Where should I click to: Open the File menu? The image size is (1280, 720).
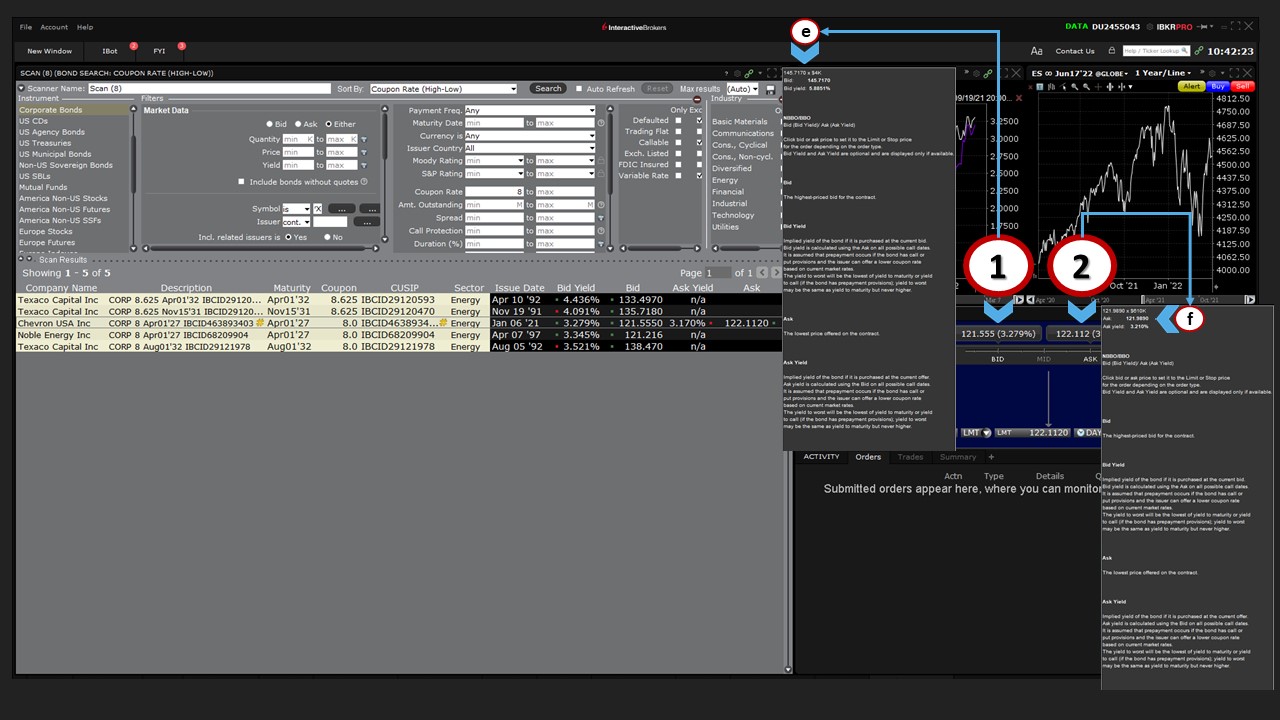click(26, 27)
